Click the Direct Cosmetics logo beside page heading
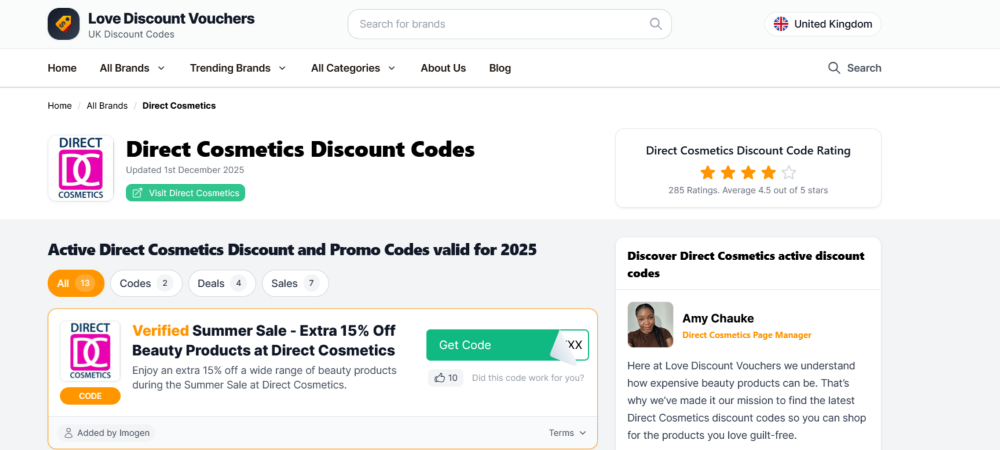Screen dimensions: 1000x450 (x=81, y=168)
